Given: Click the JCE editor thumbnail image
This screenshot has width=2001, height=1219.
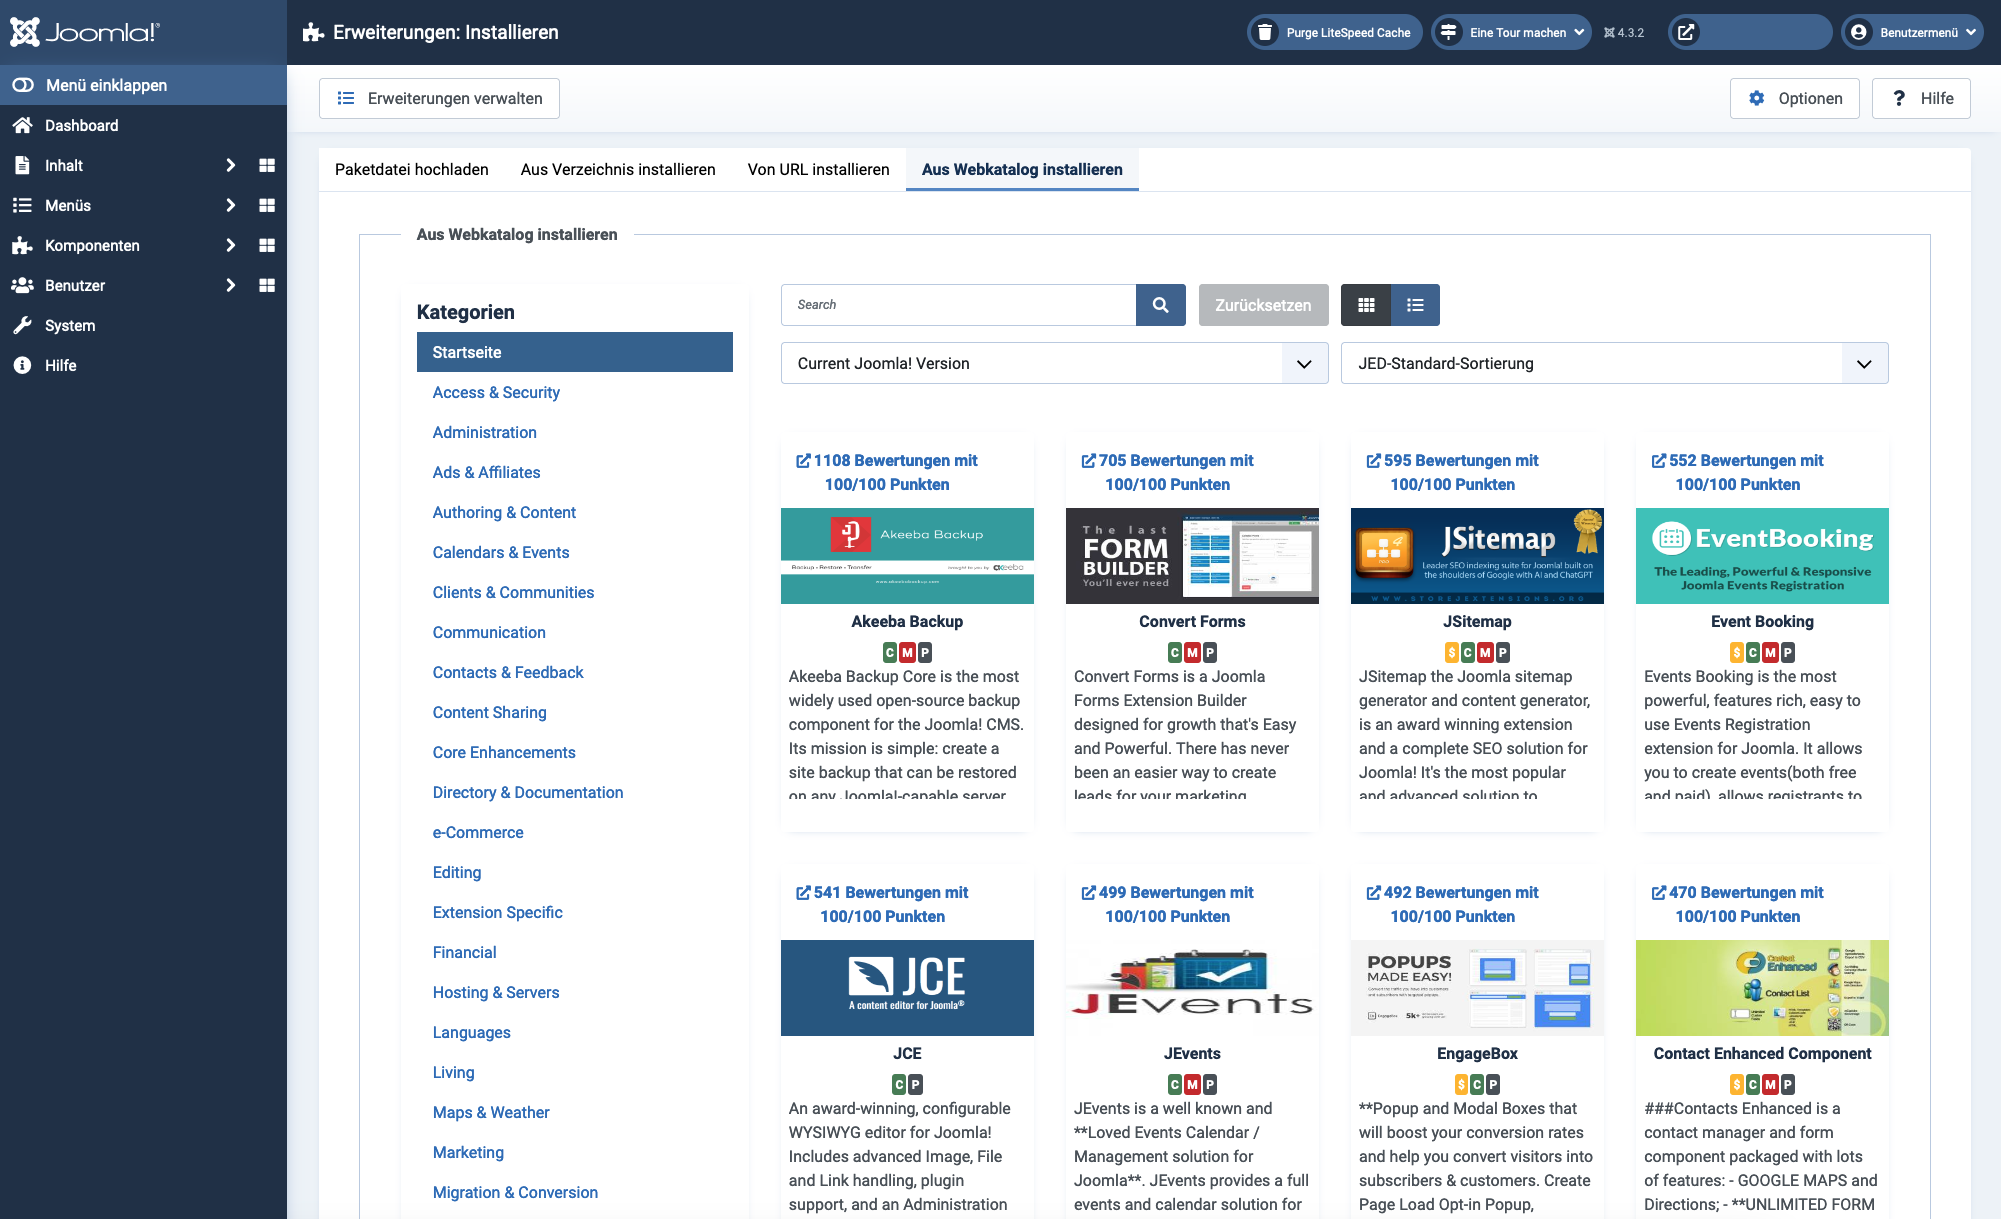Looking at the screenshot, I should coord(907,988).
